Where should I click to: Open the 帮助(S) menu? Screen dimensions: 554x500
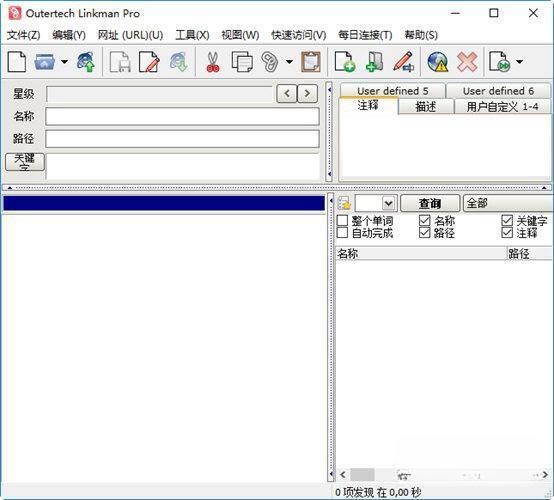pos(421,35)
